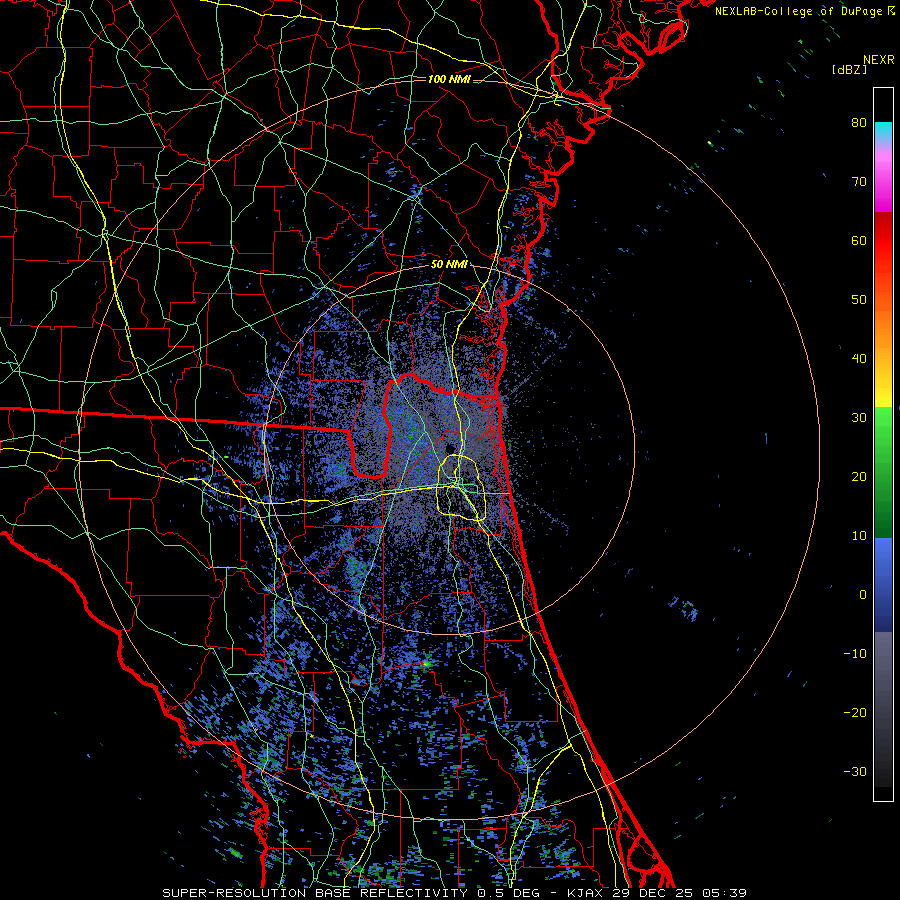Select the 60 value on the dBZ scale
The height and width of the screenshot is (900, 900).
pyautogui.click(x=859, y=240)
